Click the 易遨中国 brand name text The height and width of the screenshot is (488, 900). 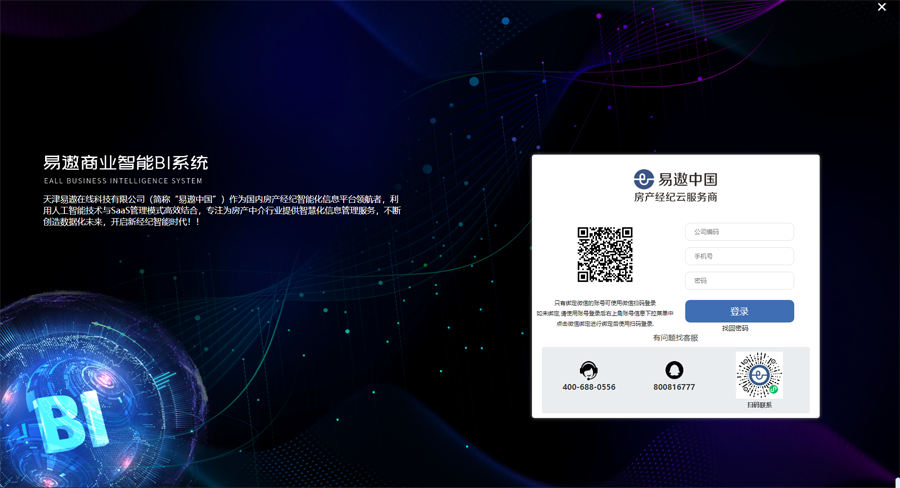(688, 179)
